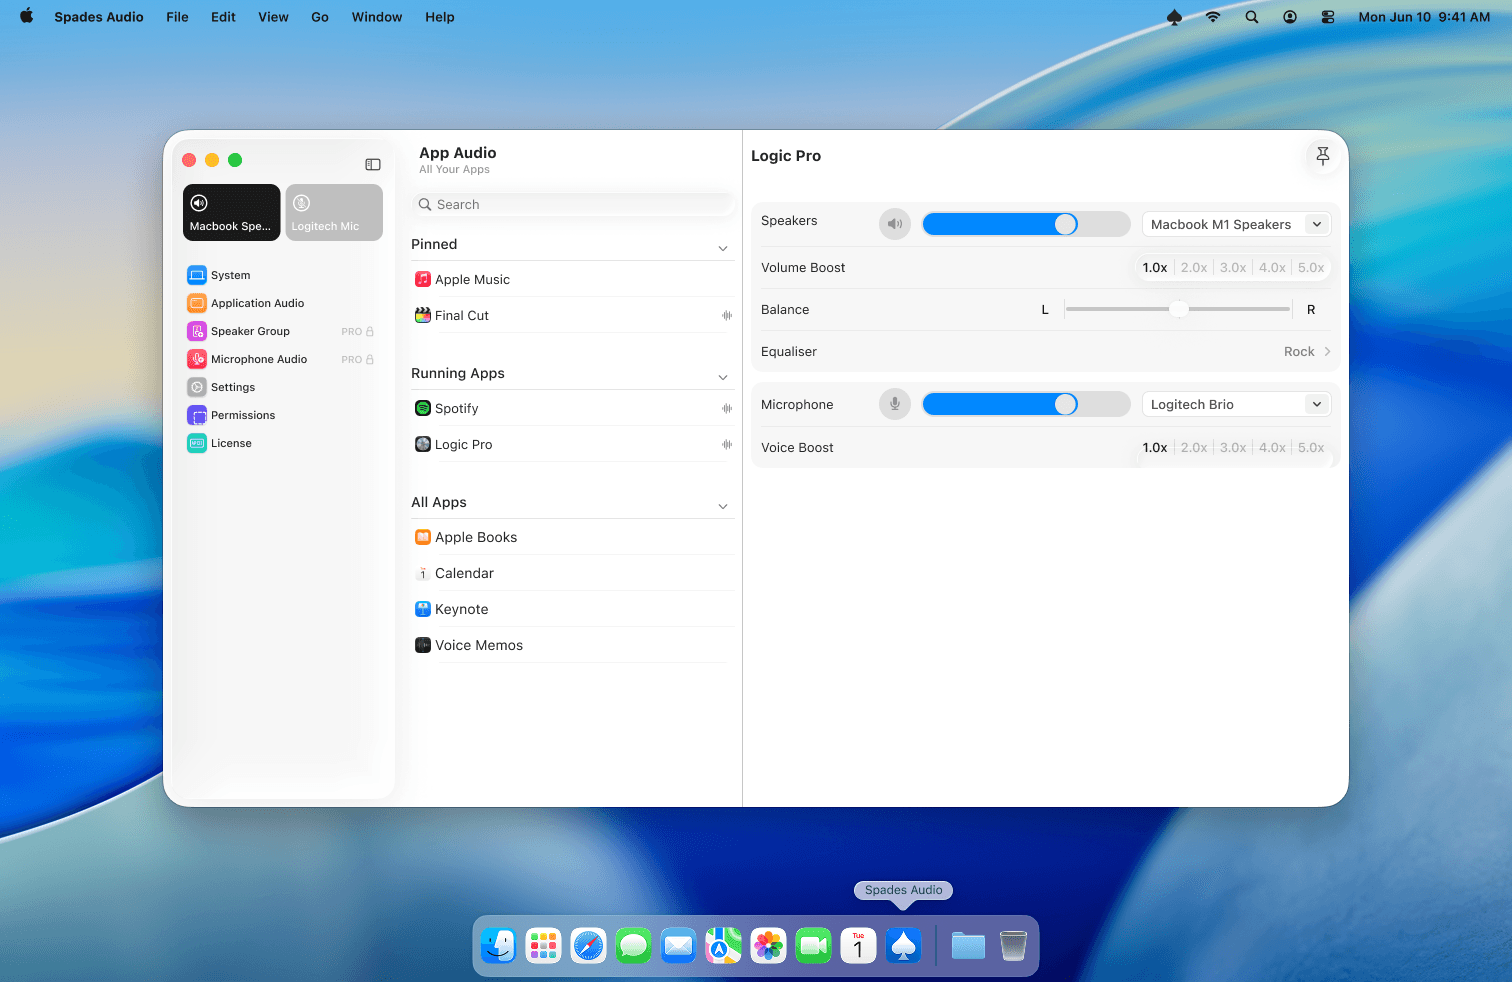Switch to the Logitech Mic device tile
The image size is (1512, 983).
click(333, 212)
